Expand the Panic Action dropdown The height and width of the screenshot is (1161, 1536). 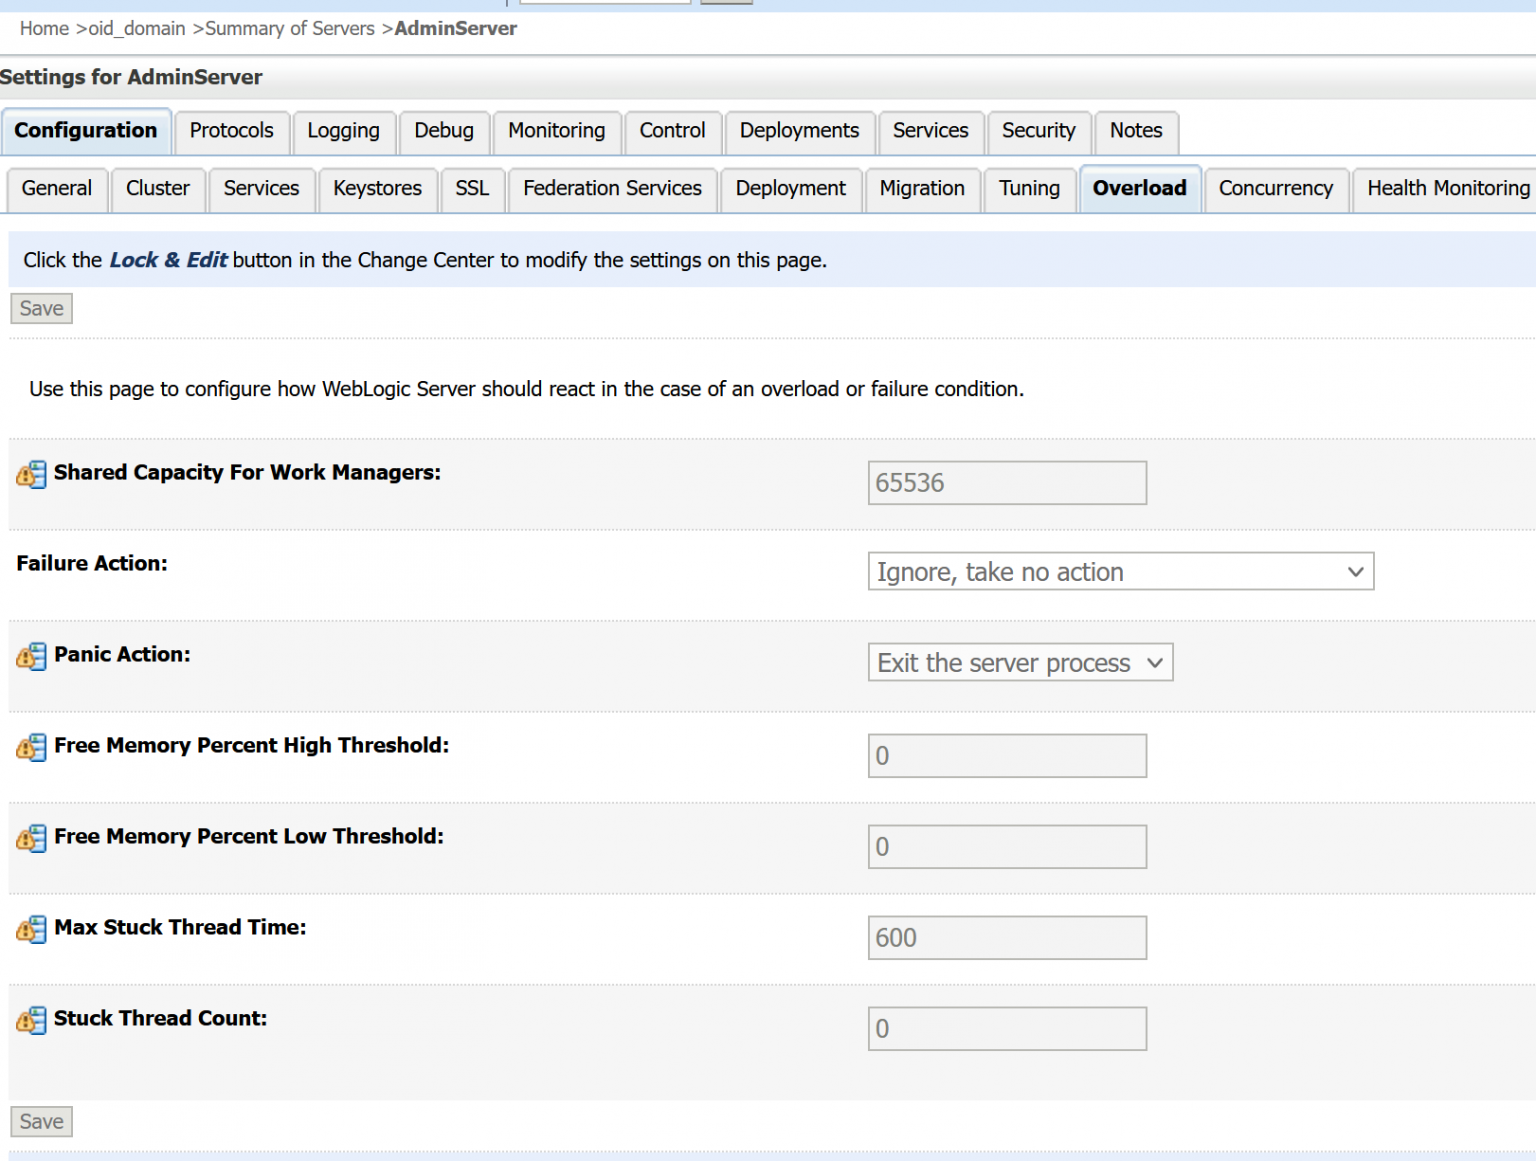point(1020,663)
